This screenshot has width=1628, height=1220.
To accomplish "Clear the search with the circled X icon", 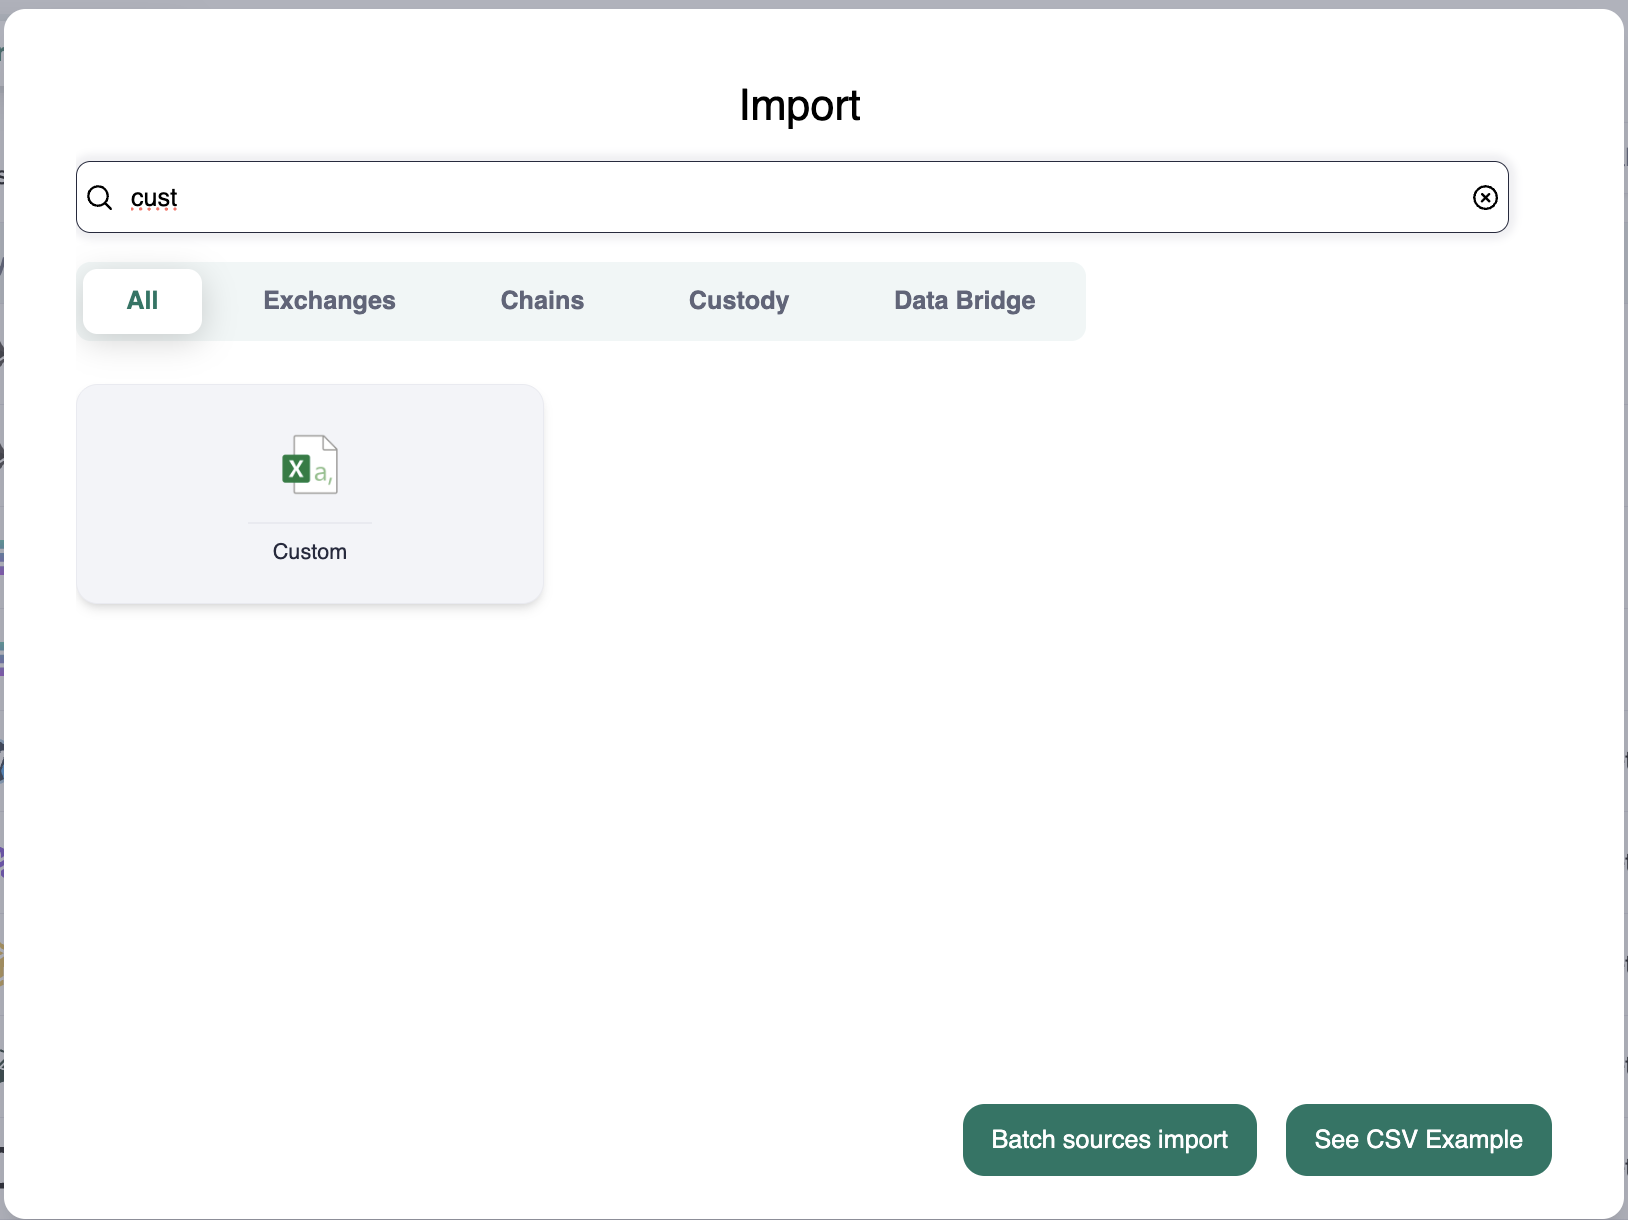I will (1485, 198).
